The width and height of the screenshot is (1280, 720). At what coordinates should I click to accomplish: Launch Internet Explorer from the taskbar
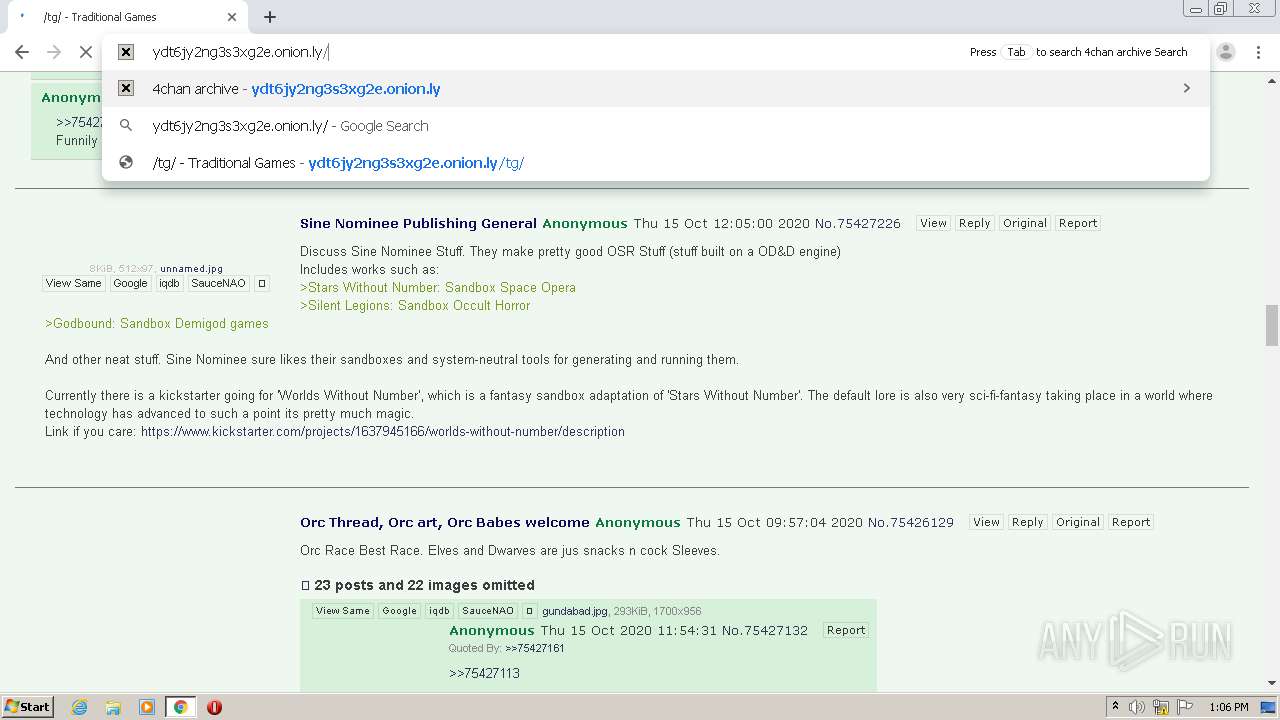click(80, 707)
